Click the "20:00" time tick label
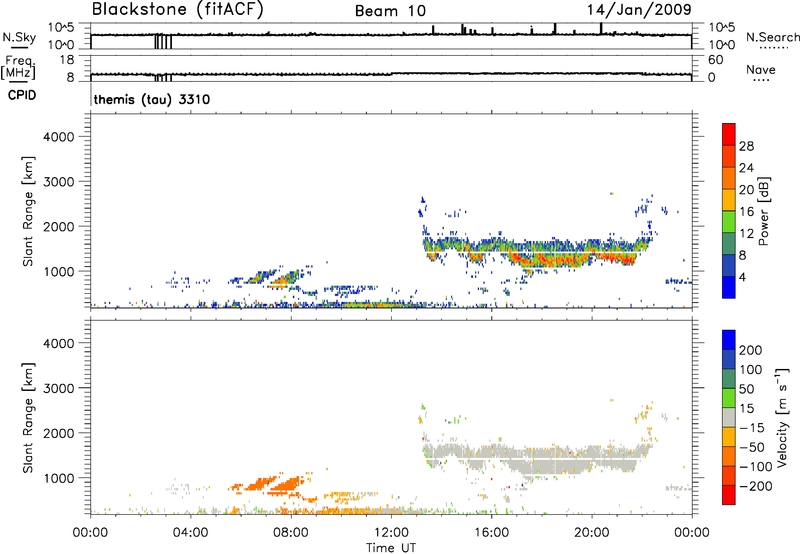Viewport: 800px width, 554px height. (x=591, y=533)
